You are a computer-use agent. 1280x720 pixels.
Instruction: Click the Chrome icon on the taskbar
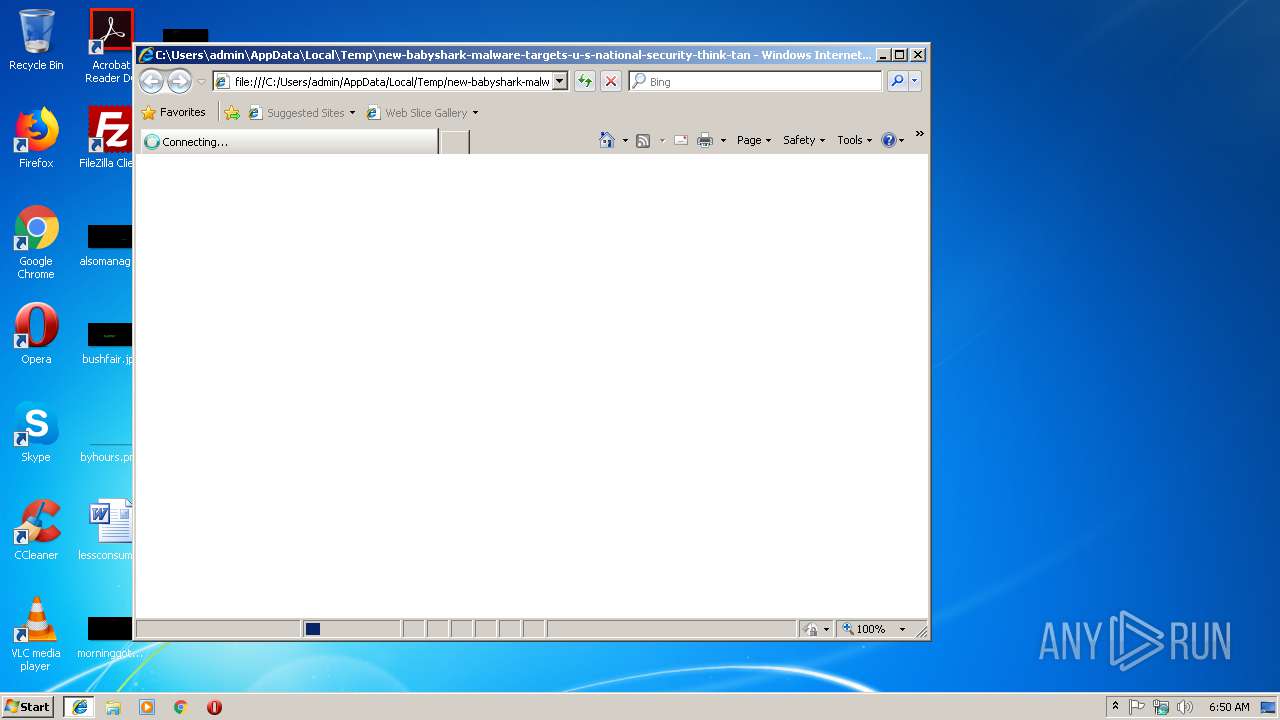coord(181,707)
